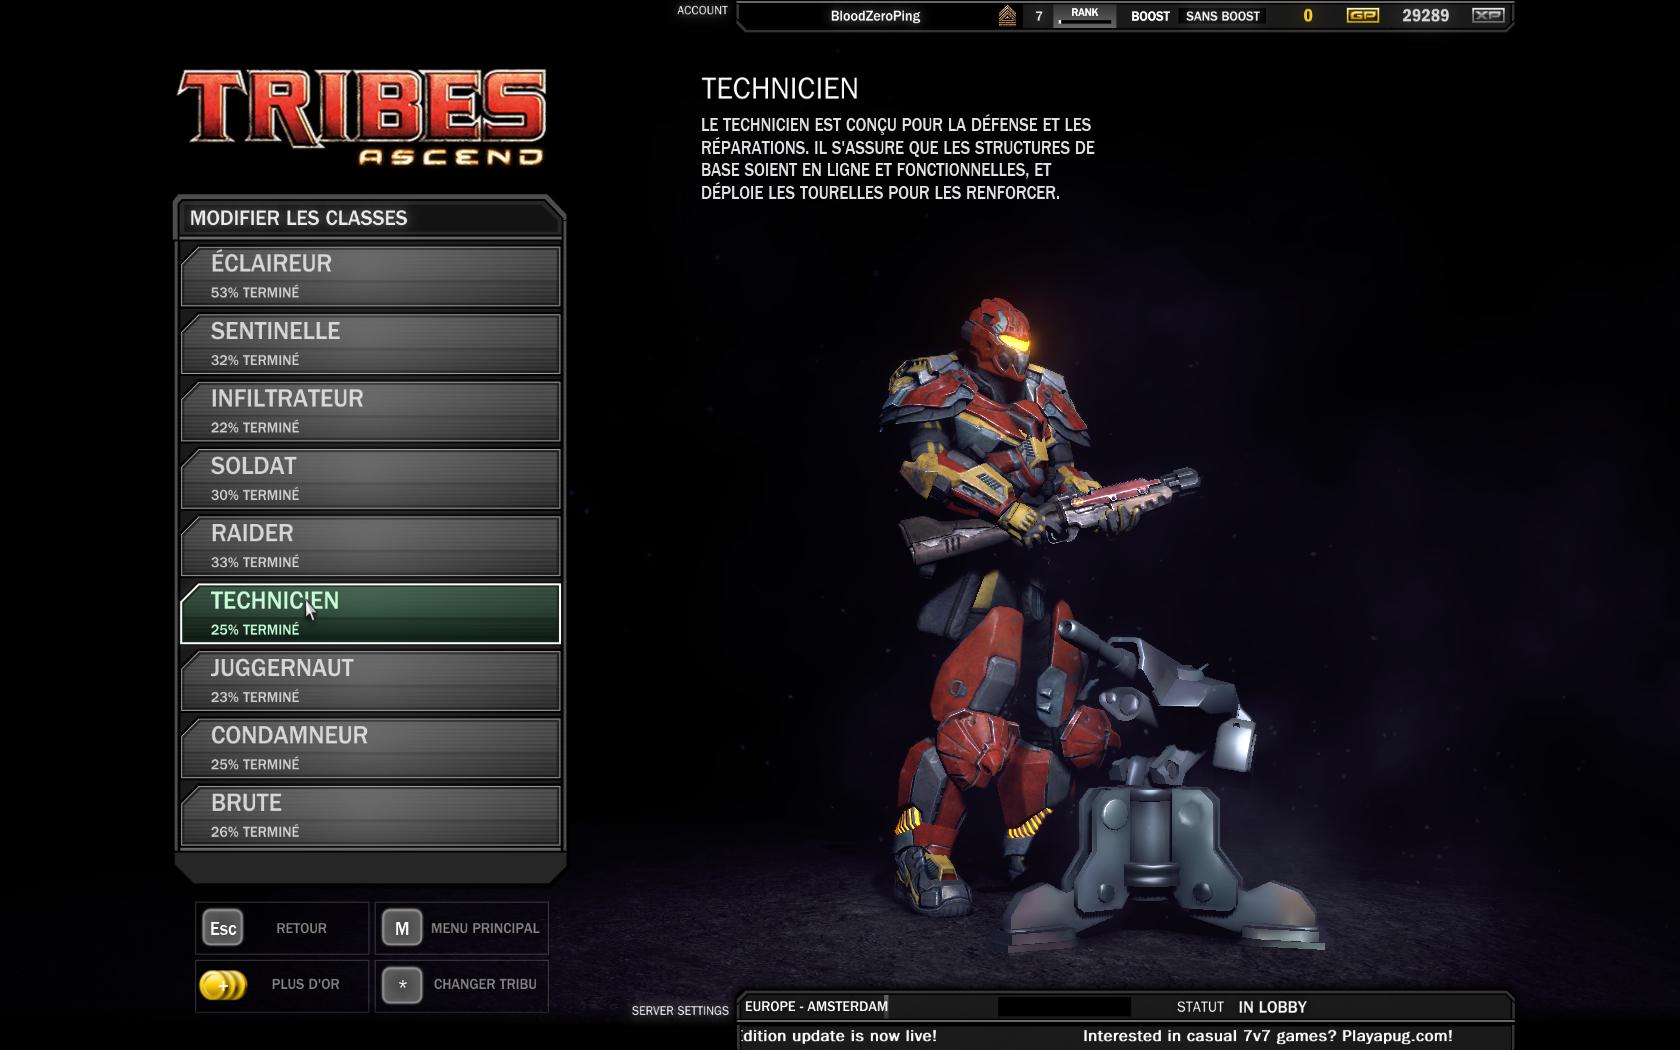Click the Technicien description paragraph
Image resolution: width=1680 pixels, height=1050 pixels.
897,158
